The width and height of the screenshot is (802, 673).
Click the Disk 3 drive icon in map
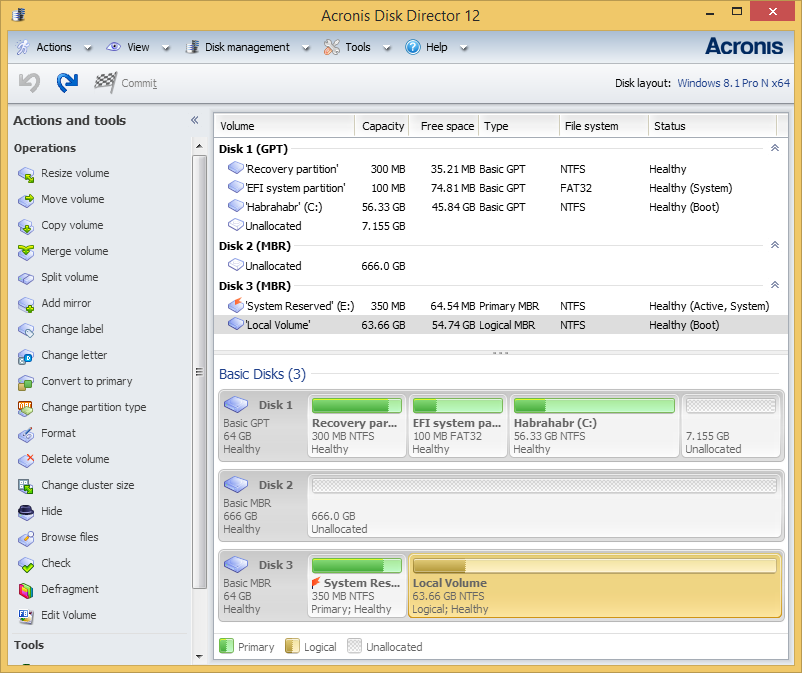[x=236, y=565]
